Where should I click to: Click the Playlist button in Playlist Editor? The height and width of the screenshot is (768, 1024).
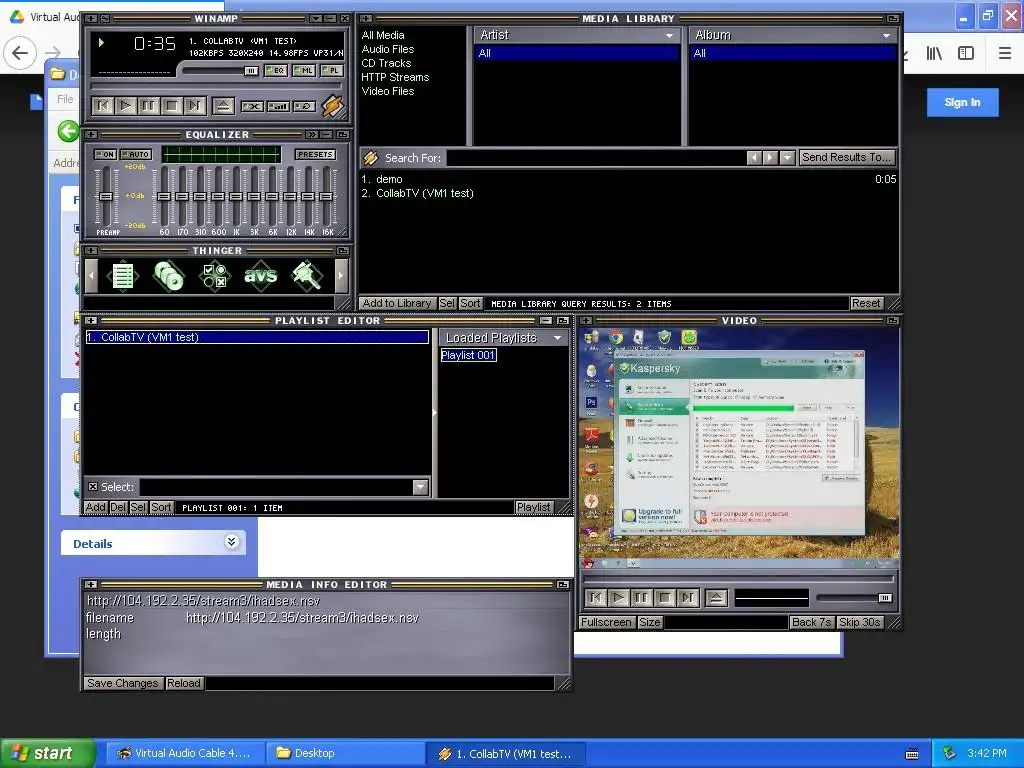pyautogui.click(x=534, y=507)
